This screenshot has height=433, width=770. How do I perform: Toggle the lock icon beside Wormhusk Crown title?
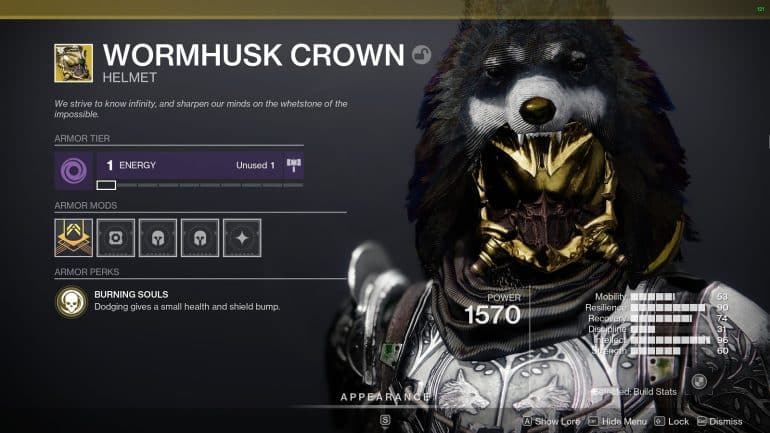[x=421, y=54]
